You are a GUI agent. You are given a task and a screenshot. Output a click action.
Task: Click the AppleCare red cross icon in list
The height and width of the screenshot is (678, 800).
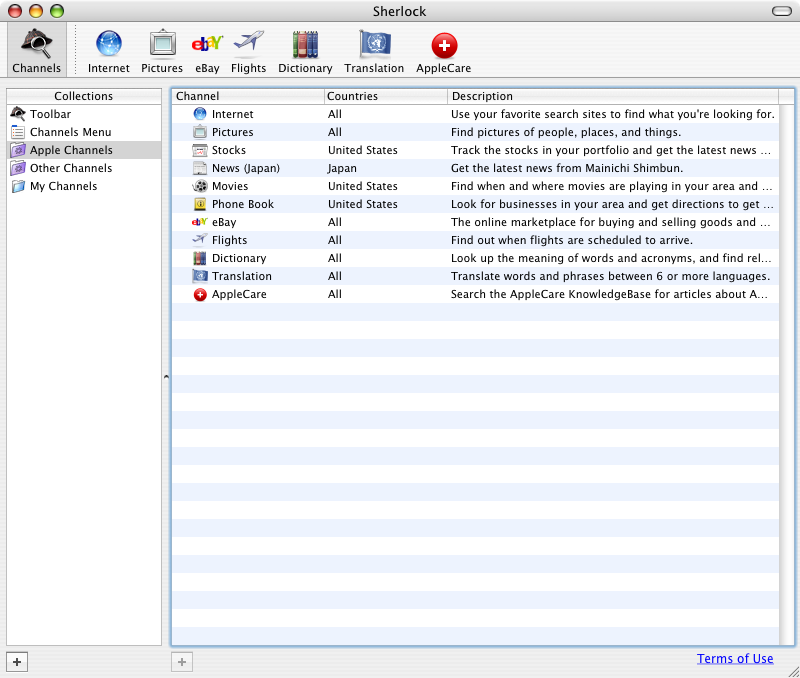tap(200, 294)
